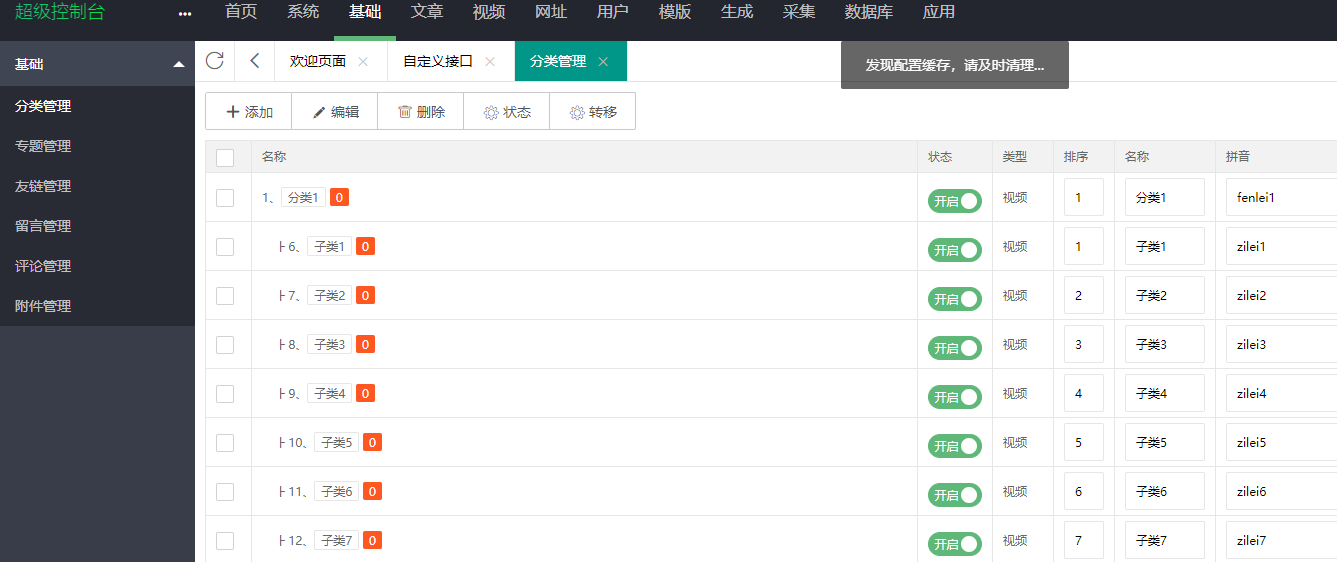Click the 编辑 edit button
The image size is (1337, 562).
click(334, 111)
